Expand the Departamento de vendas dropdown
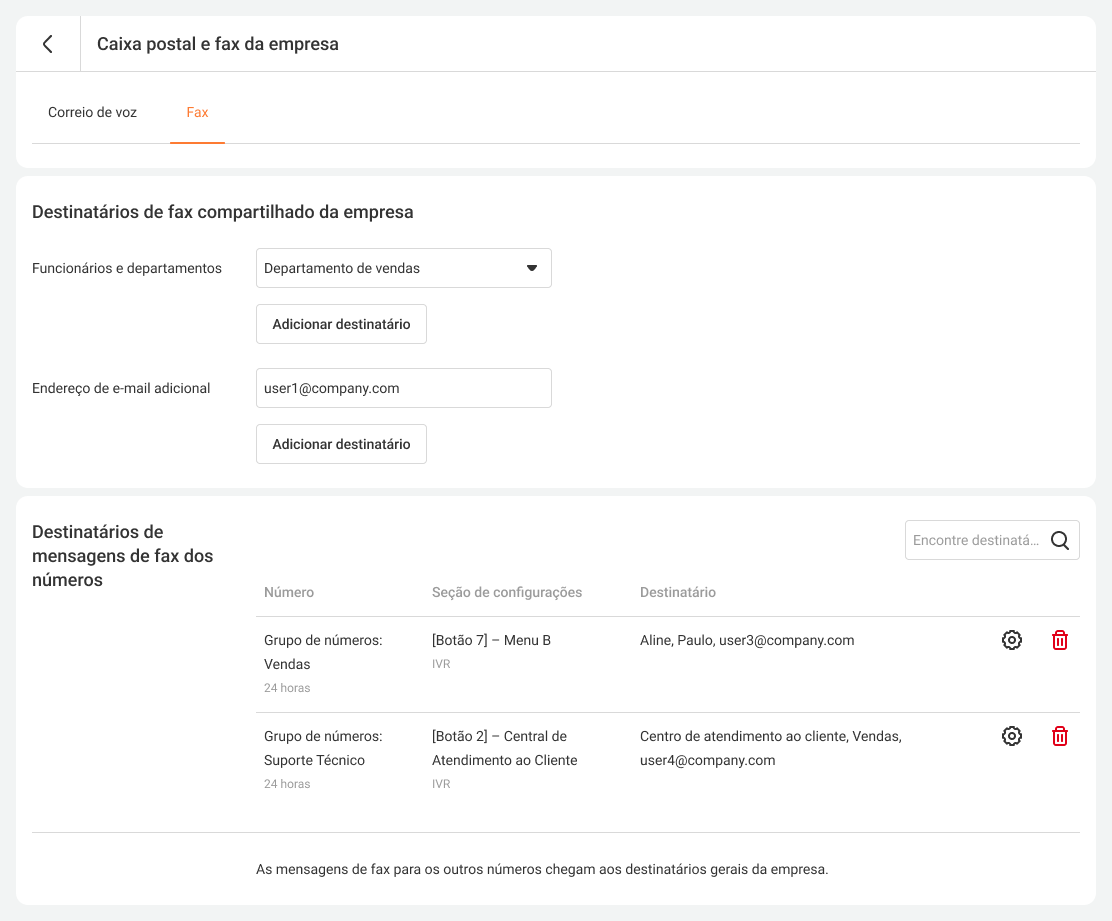The width and height of the screenshot is (1112, 921). click(x=403, y=268)
